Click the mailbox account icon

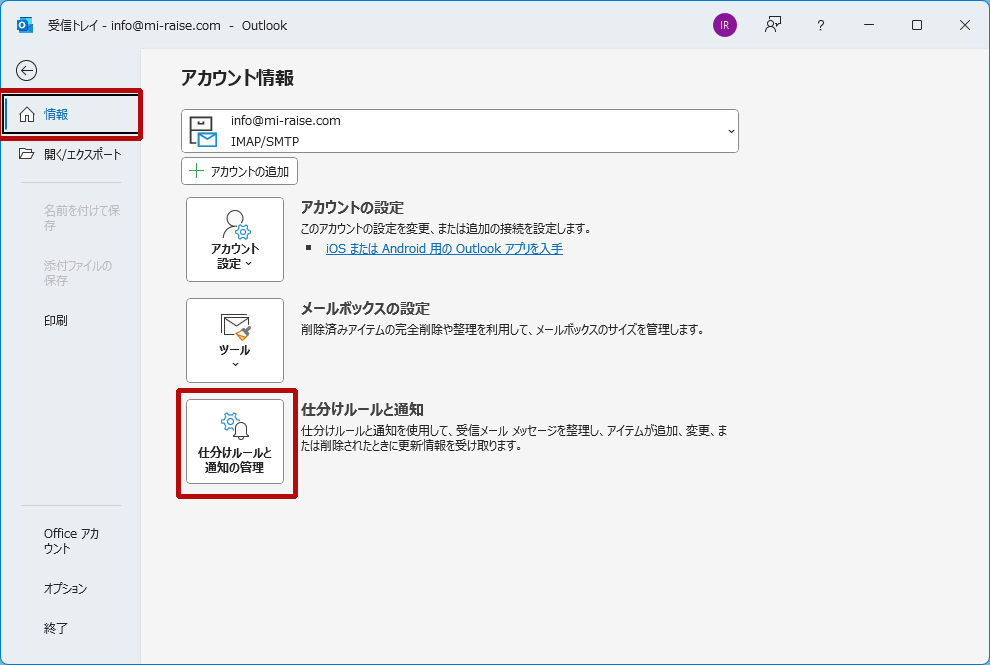click(x=203, y=131)
